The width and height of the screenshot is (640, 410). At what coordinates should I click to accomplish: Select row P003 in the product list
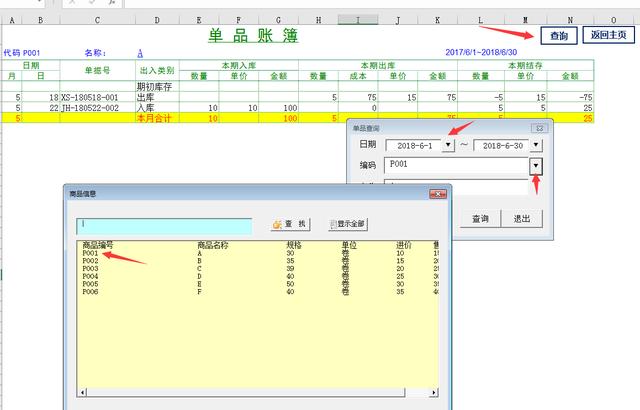258,269
